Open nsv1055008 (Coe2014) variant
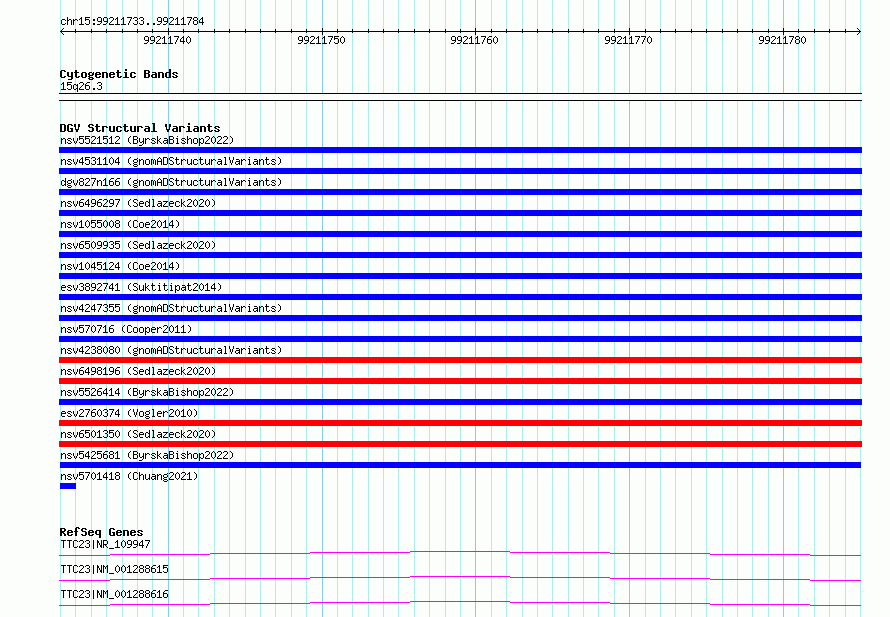This screenshot has height=617, width=890. click(120, 224)
